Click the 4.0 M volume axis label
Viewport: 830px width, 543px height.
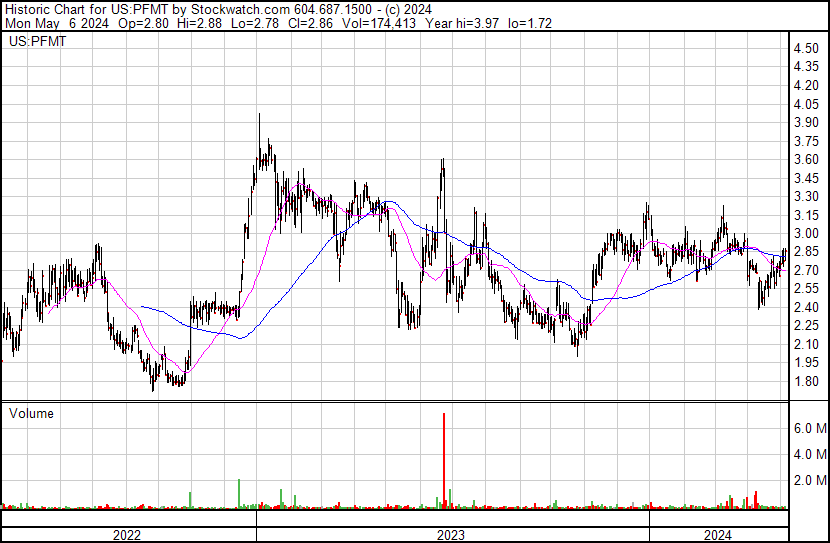click(x=810, y=454)
